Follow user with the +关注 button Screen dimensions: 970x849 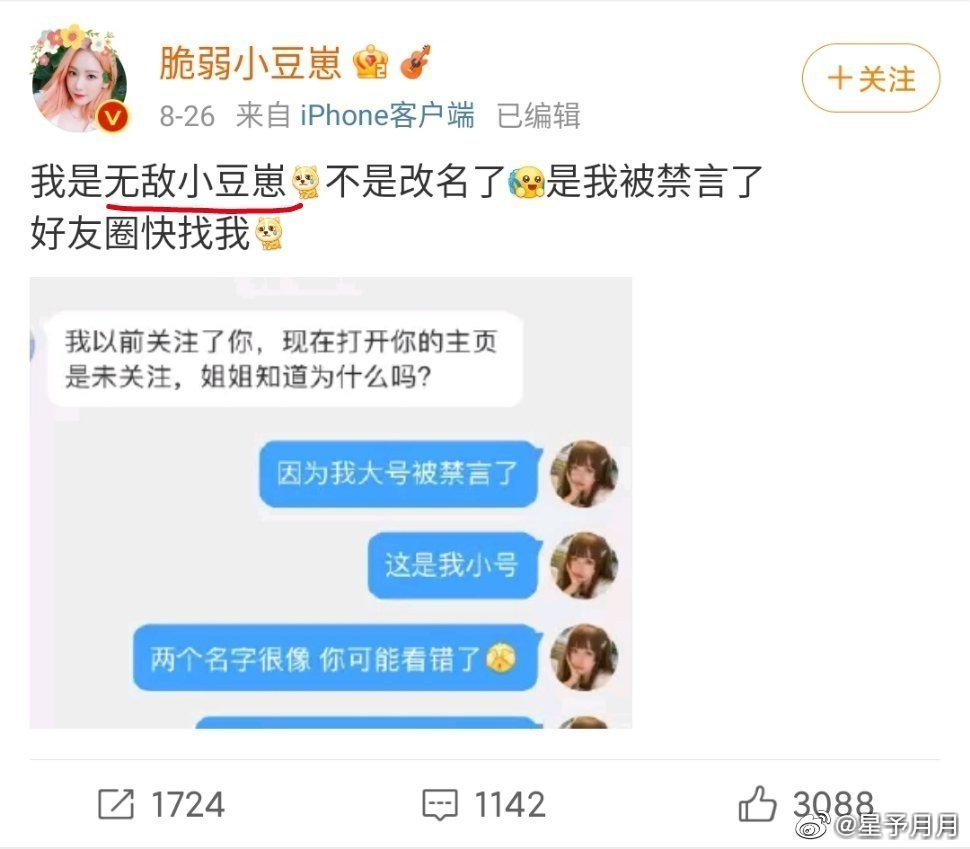(x=871, y=78)
